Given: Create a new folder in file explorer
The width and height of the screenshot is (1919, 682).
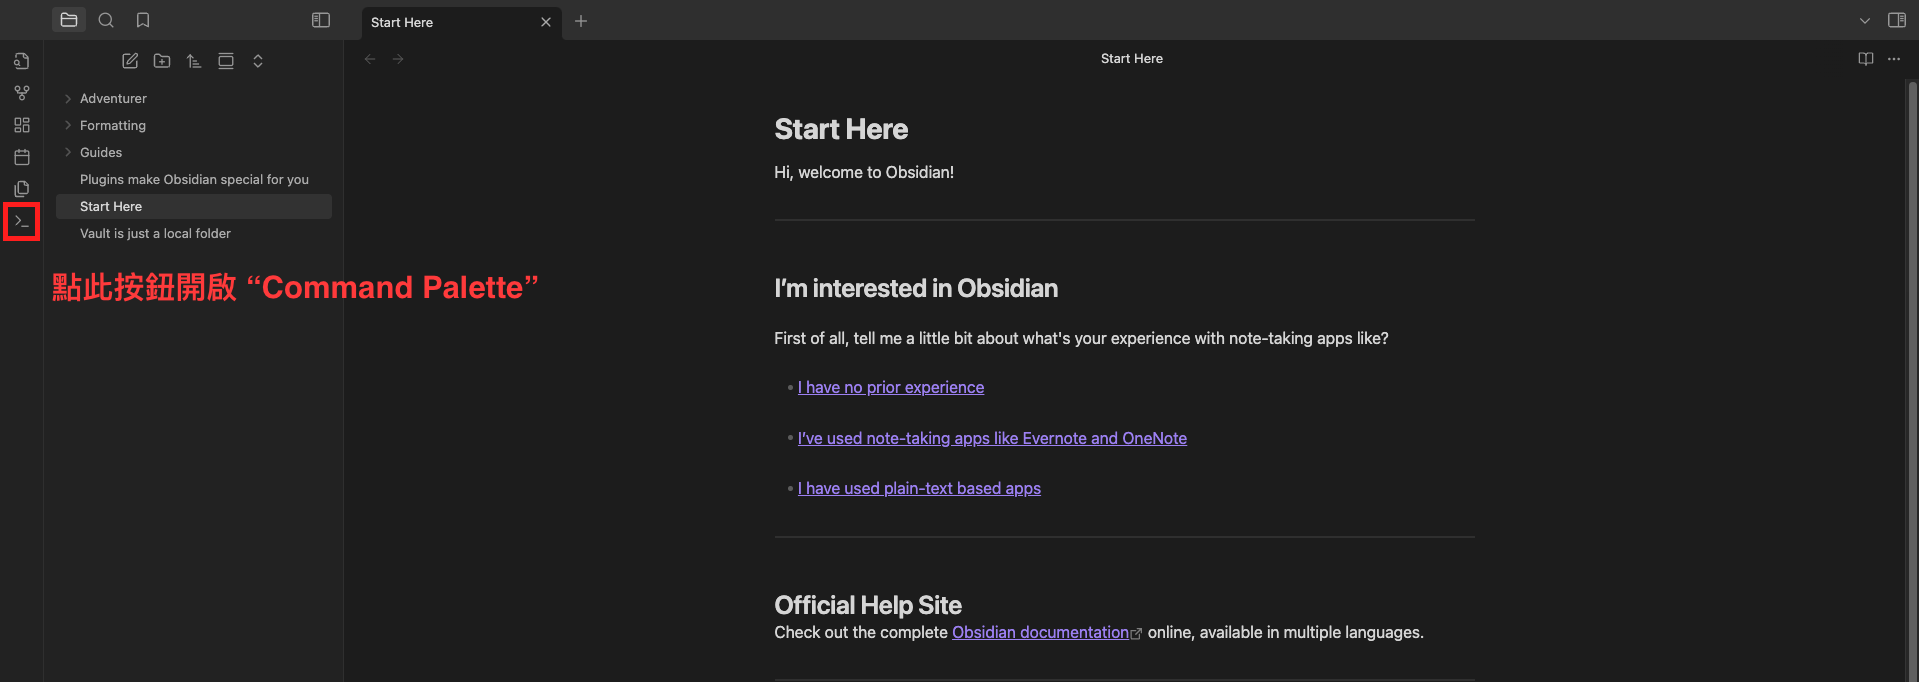Looking at the screenshot, I should click(x=162, y=61).
